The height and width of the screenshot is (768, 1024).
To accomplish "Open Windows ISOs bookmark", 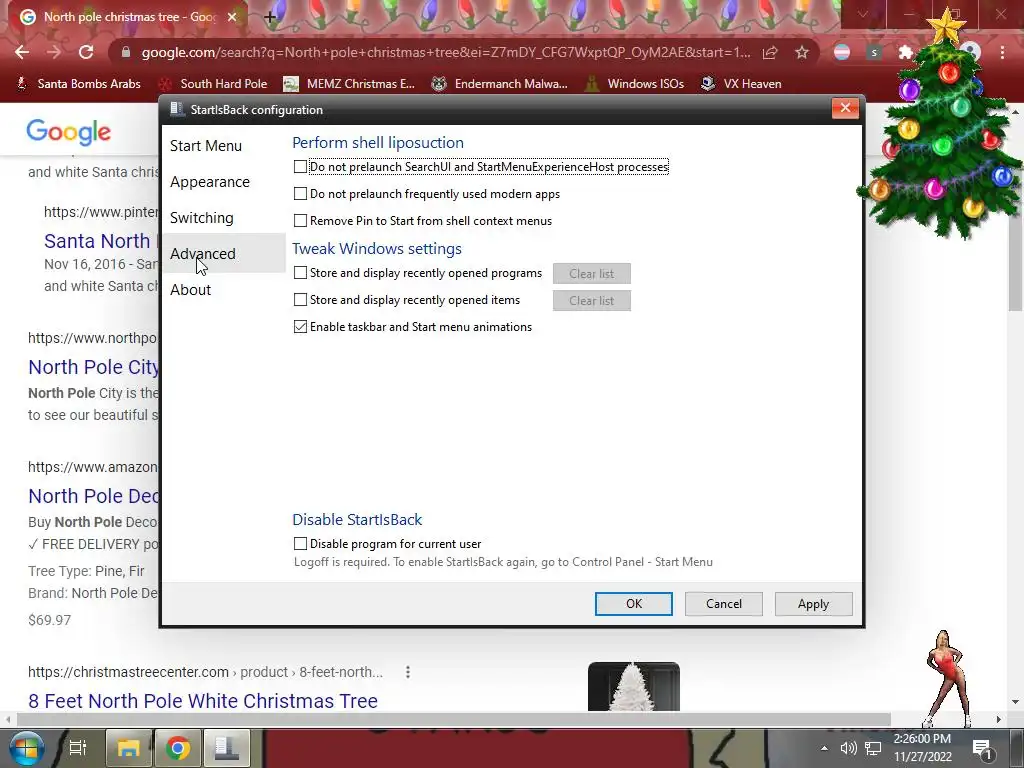I will click(x=635, y=84).
